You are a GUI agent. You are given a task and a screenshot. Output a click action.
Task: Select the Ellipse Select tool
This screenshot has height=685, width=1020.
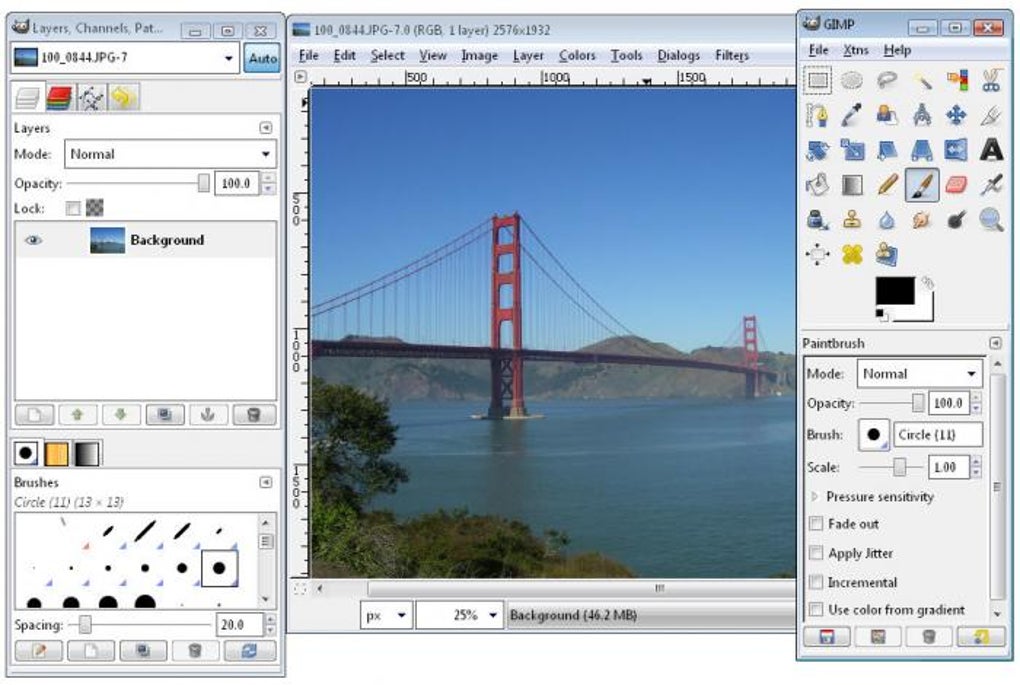[852, 81]
